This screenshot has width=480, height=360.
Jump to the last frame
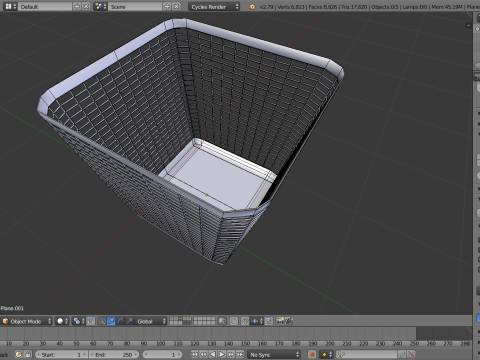240,354
